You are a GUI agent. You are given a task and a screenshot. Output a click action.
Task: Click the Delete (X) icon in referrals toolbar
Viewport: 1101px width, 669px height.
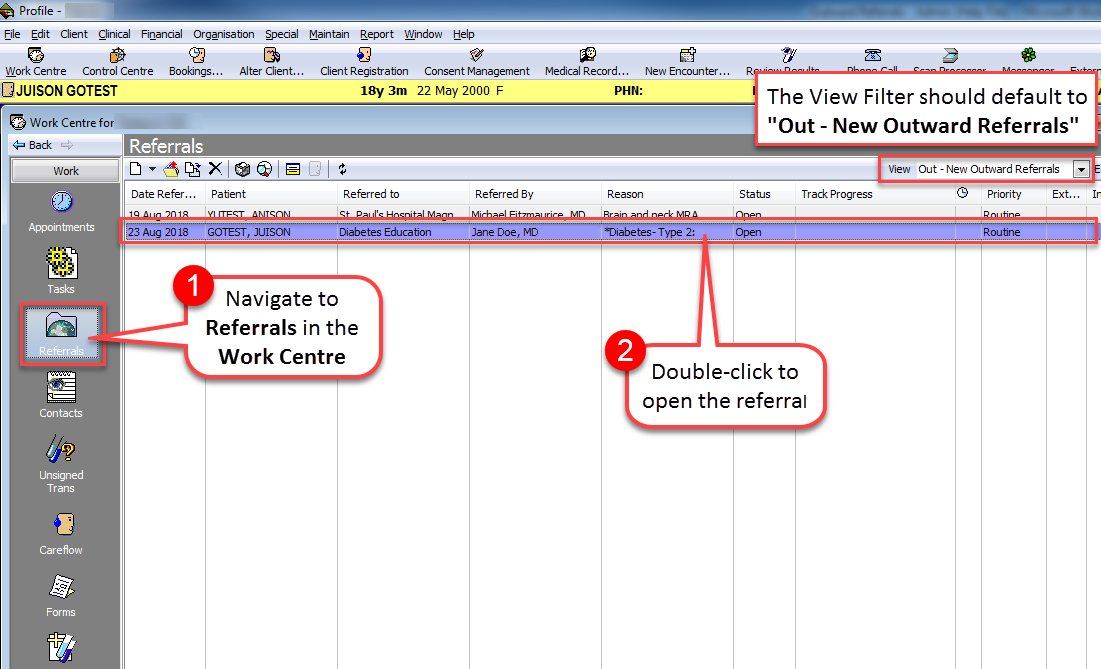(x=214, y=169)
